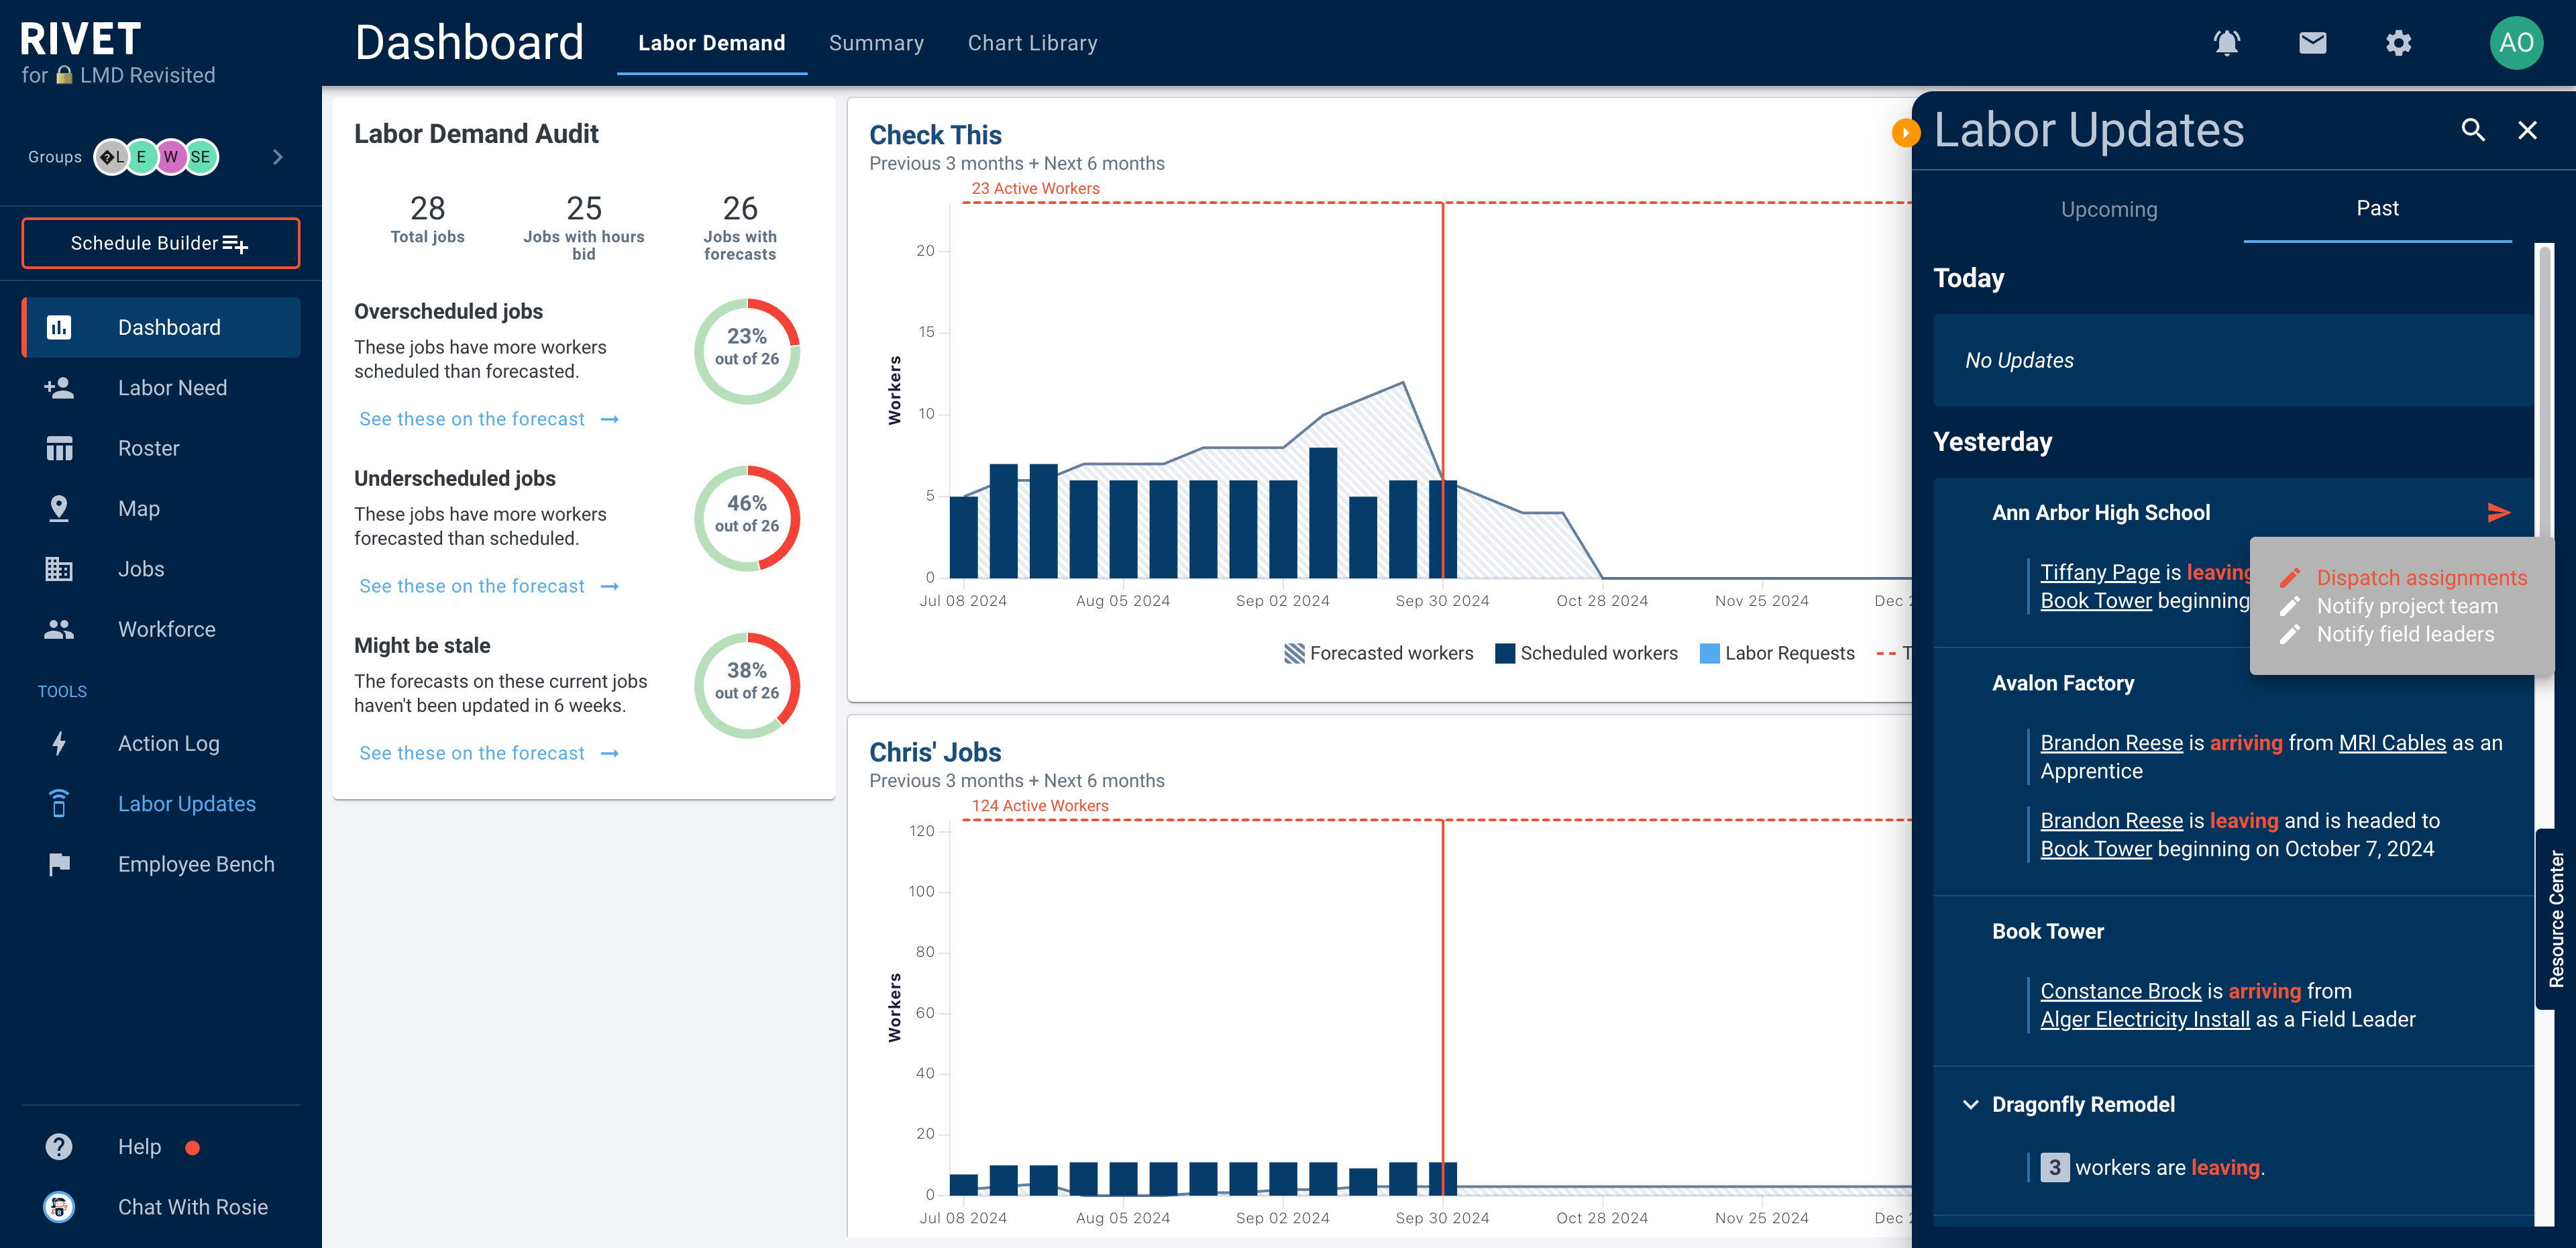Click the SE group badge
Viewport: 2576px width, 1248px height.
pyautogui.click(x=201, y=157)
